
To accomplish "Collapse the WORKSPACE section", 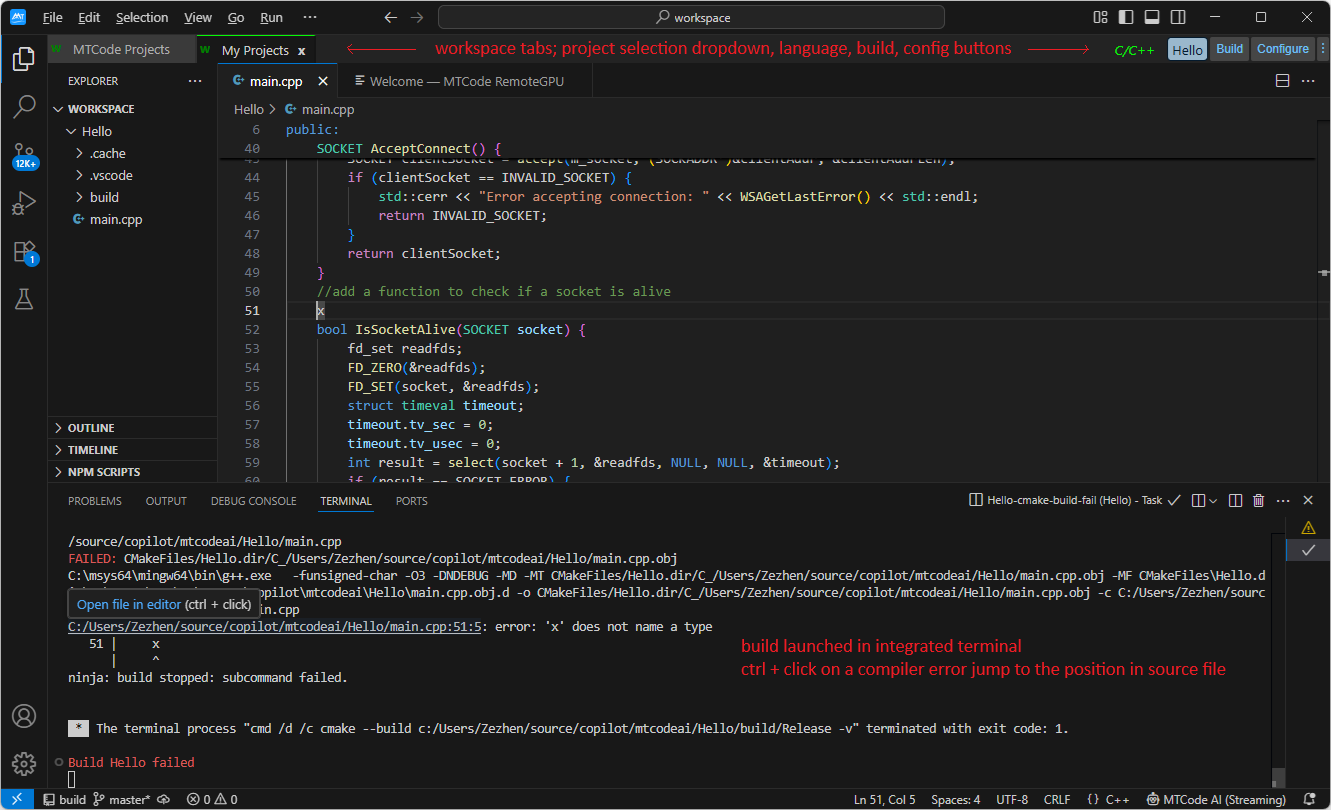I will point(132,109).
